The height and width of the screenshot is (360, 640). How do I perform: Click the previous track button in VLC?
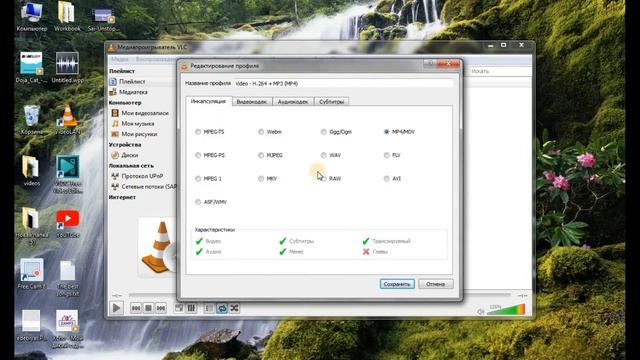point(136,308)
